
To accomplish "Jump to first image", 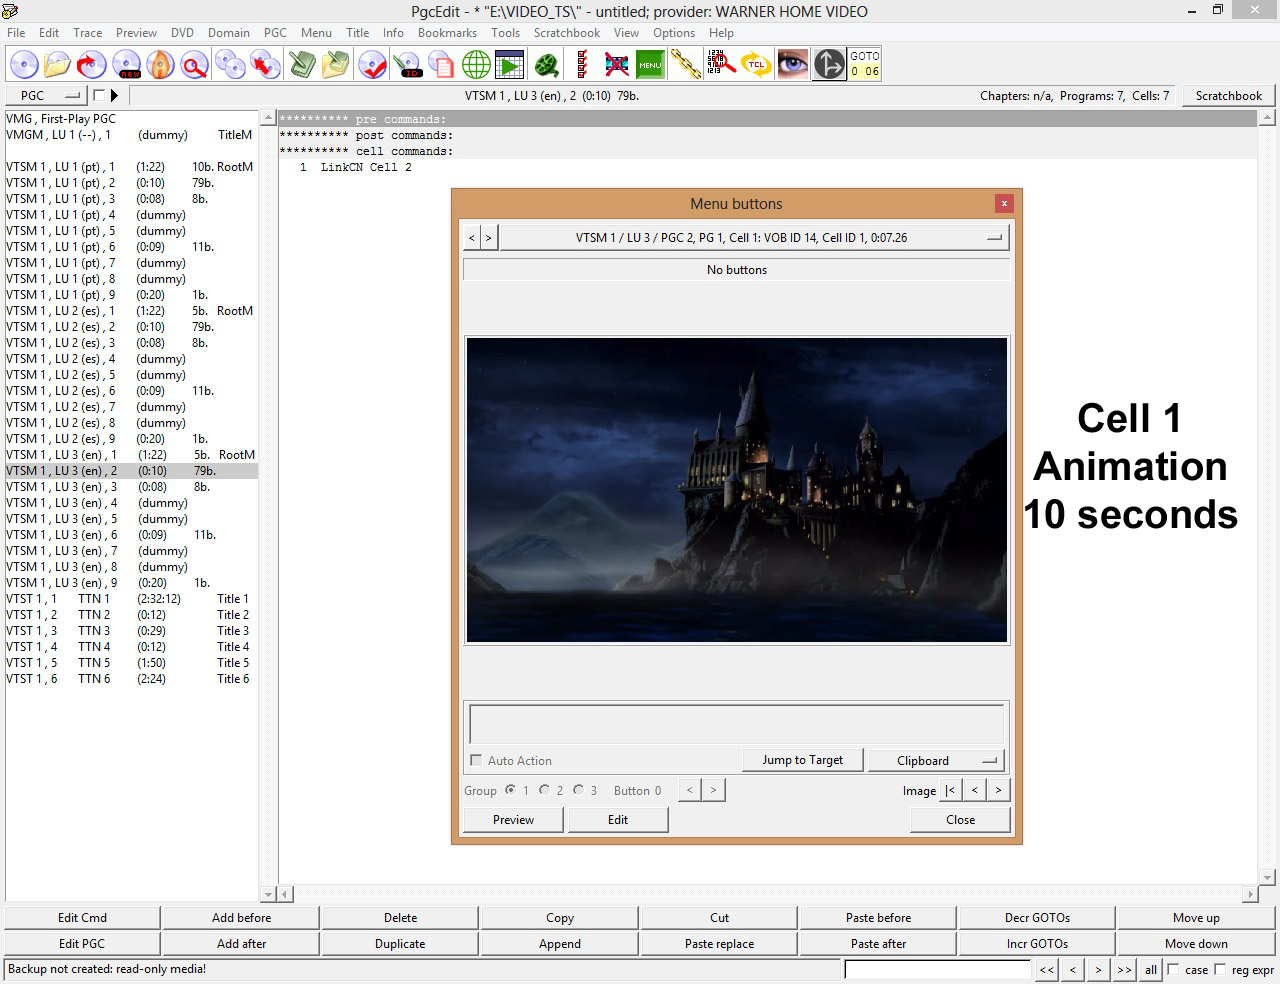I will (951, 790).
